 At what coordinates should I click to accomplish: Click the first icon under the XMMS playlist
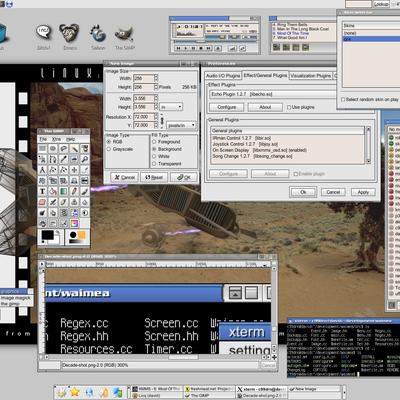[x=276, y=47]
